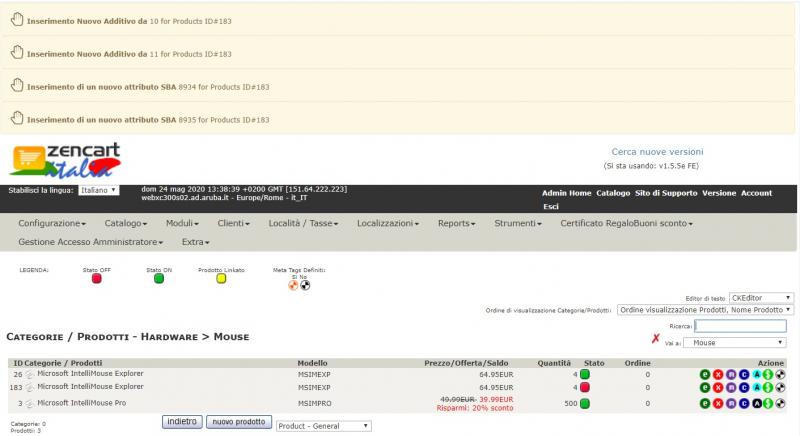Open the Località / Tasse menu
The image size is (800, 436).
tap(304, 223)
